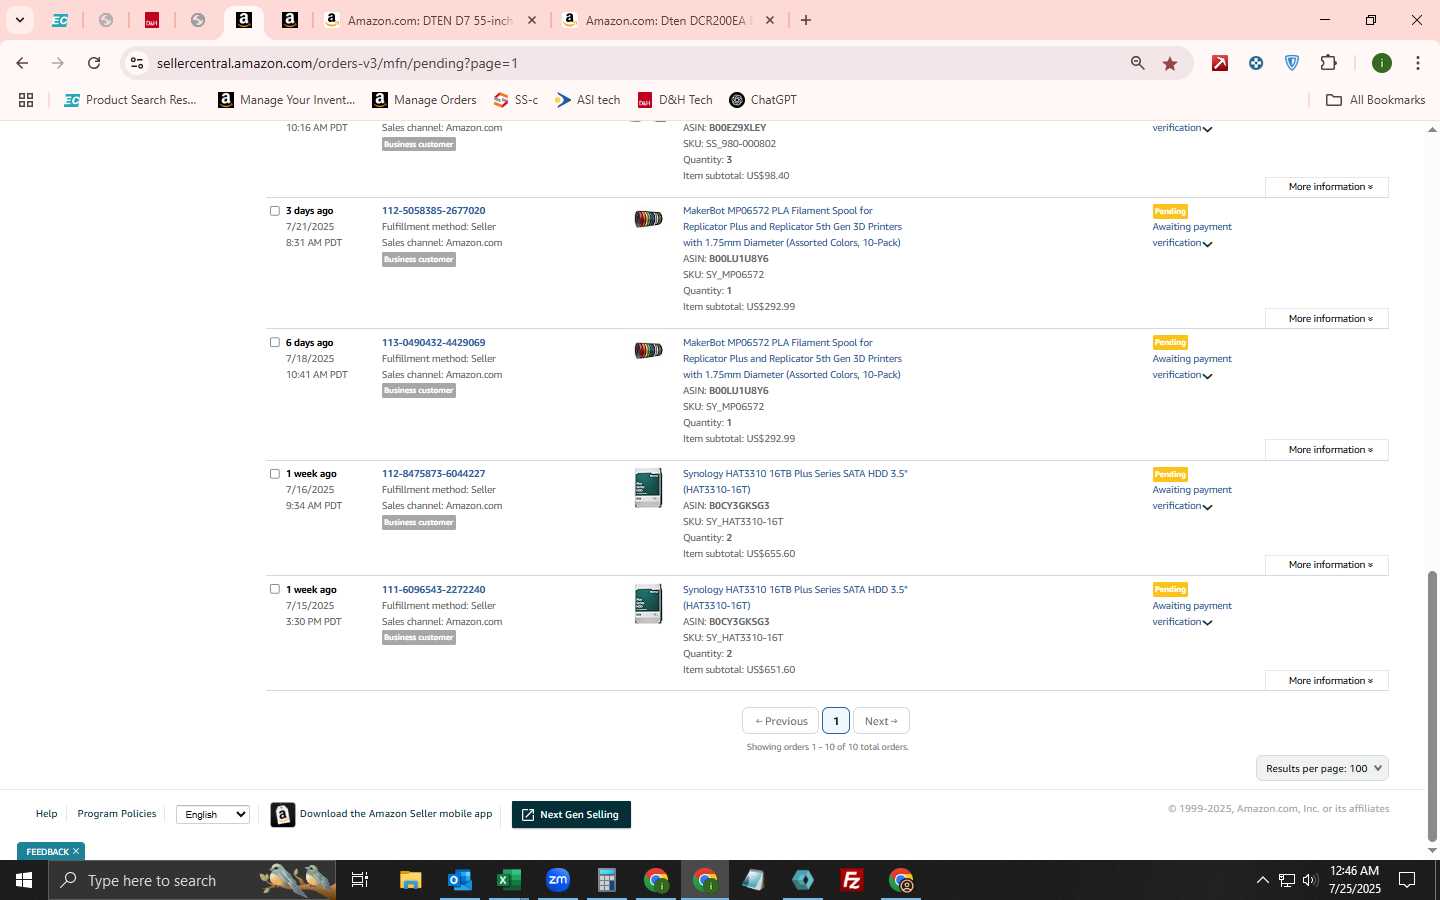
Task: Open order 113-0490432-4429069 details
Action: (x=433, y=343)
